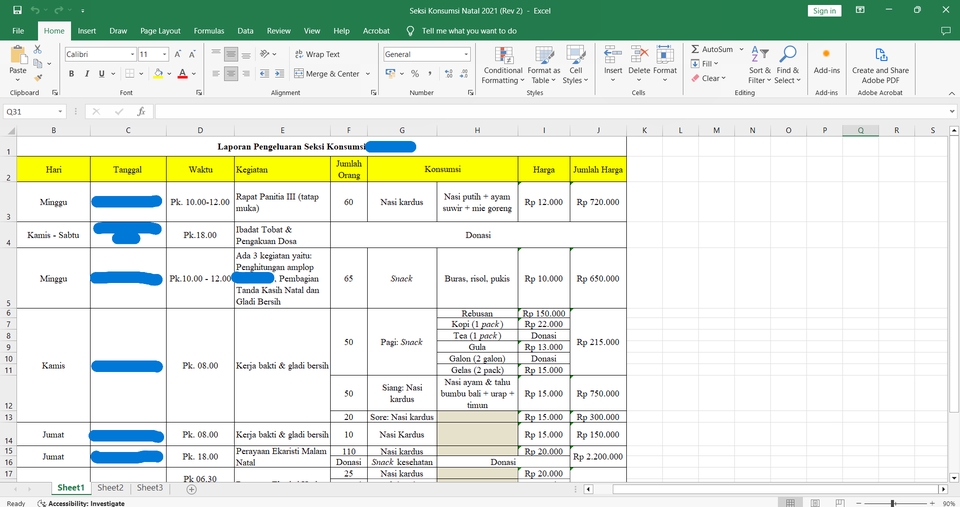The height and width of the screenshot is (507, 960).
Task: Open Format as Table gallery
Action: tap(543, 65)
